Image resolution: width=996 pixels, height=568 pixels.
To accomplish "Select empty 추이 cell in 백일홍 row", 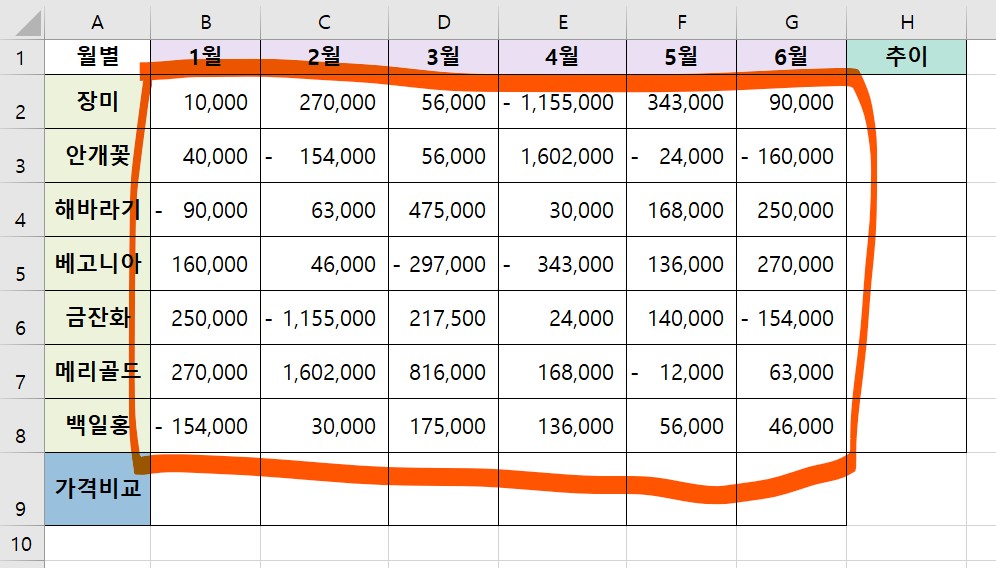I will (907, 426).
